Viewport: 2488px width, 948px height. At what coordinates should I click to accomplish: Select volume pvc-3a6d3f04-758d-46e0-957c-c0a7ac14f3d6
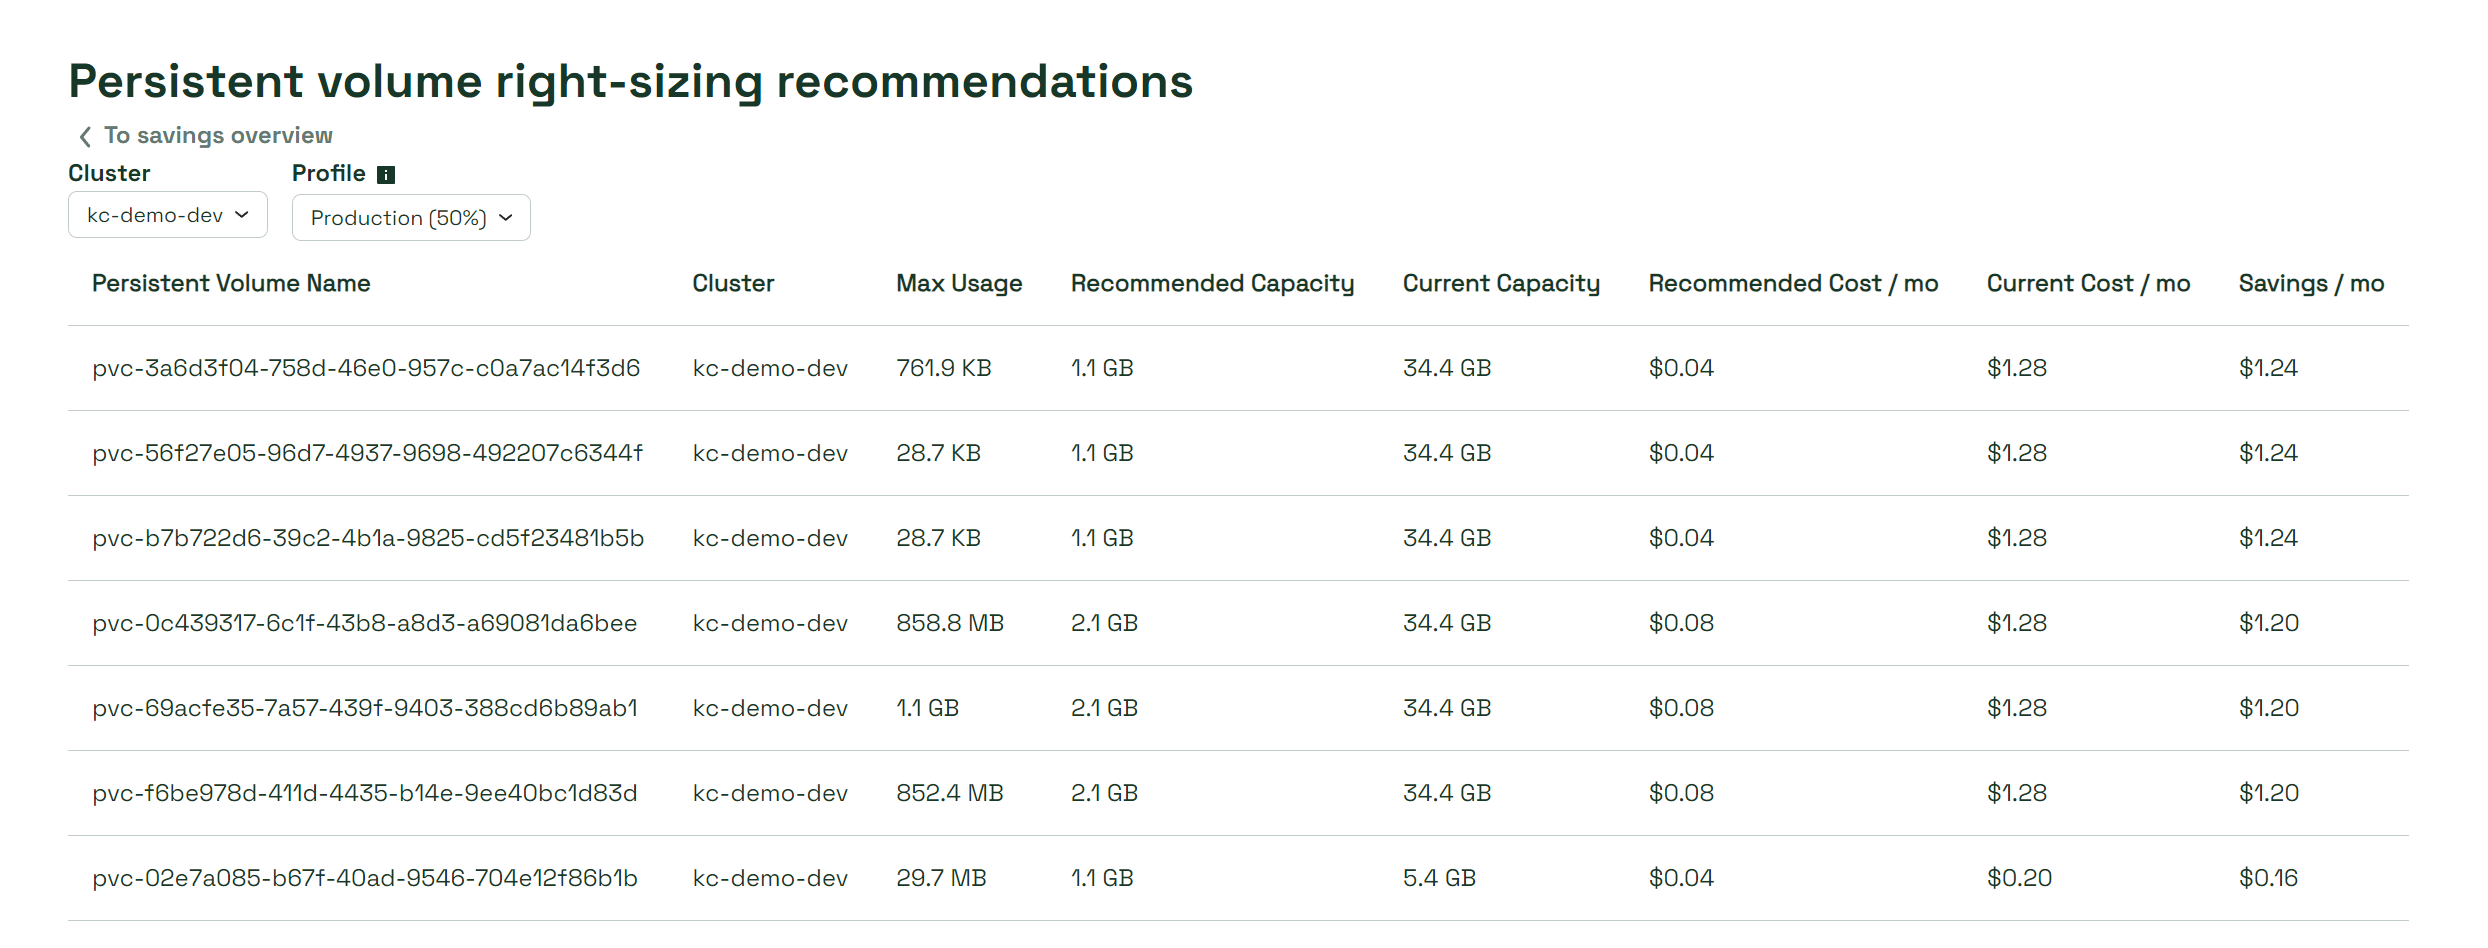click(x=366, y=368)
